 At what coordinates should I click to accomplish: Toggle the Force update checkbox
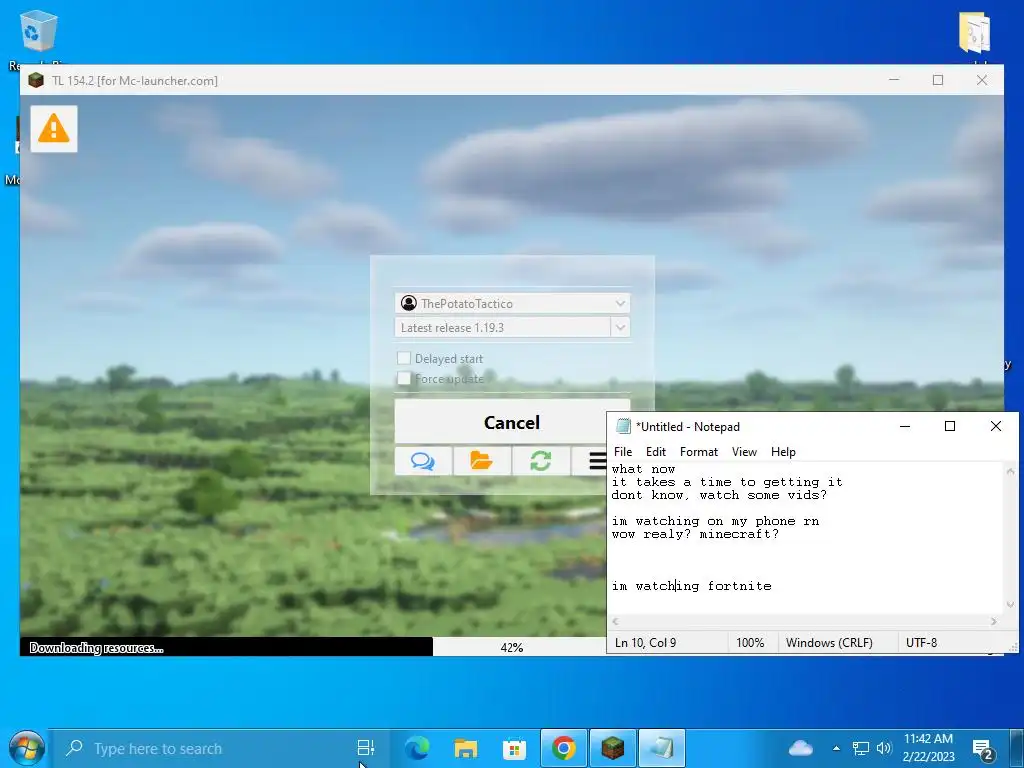click(x=404, y=378)
